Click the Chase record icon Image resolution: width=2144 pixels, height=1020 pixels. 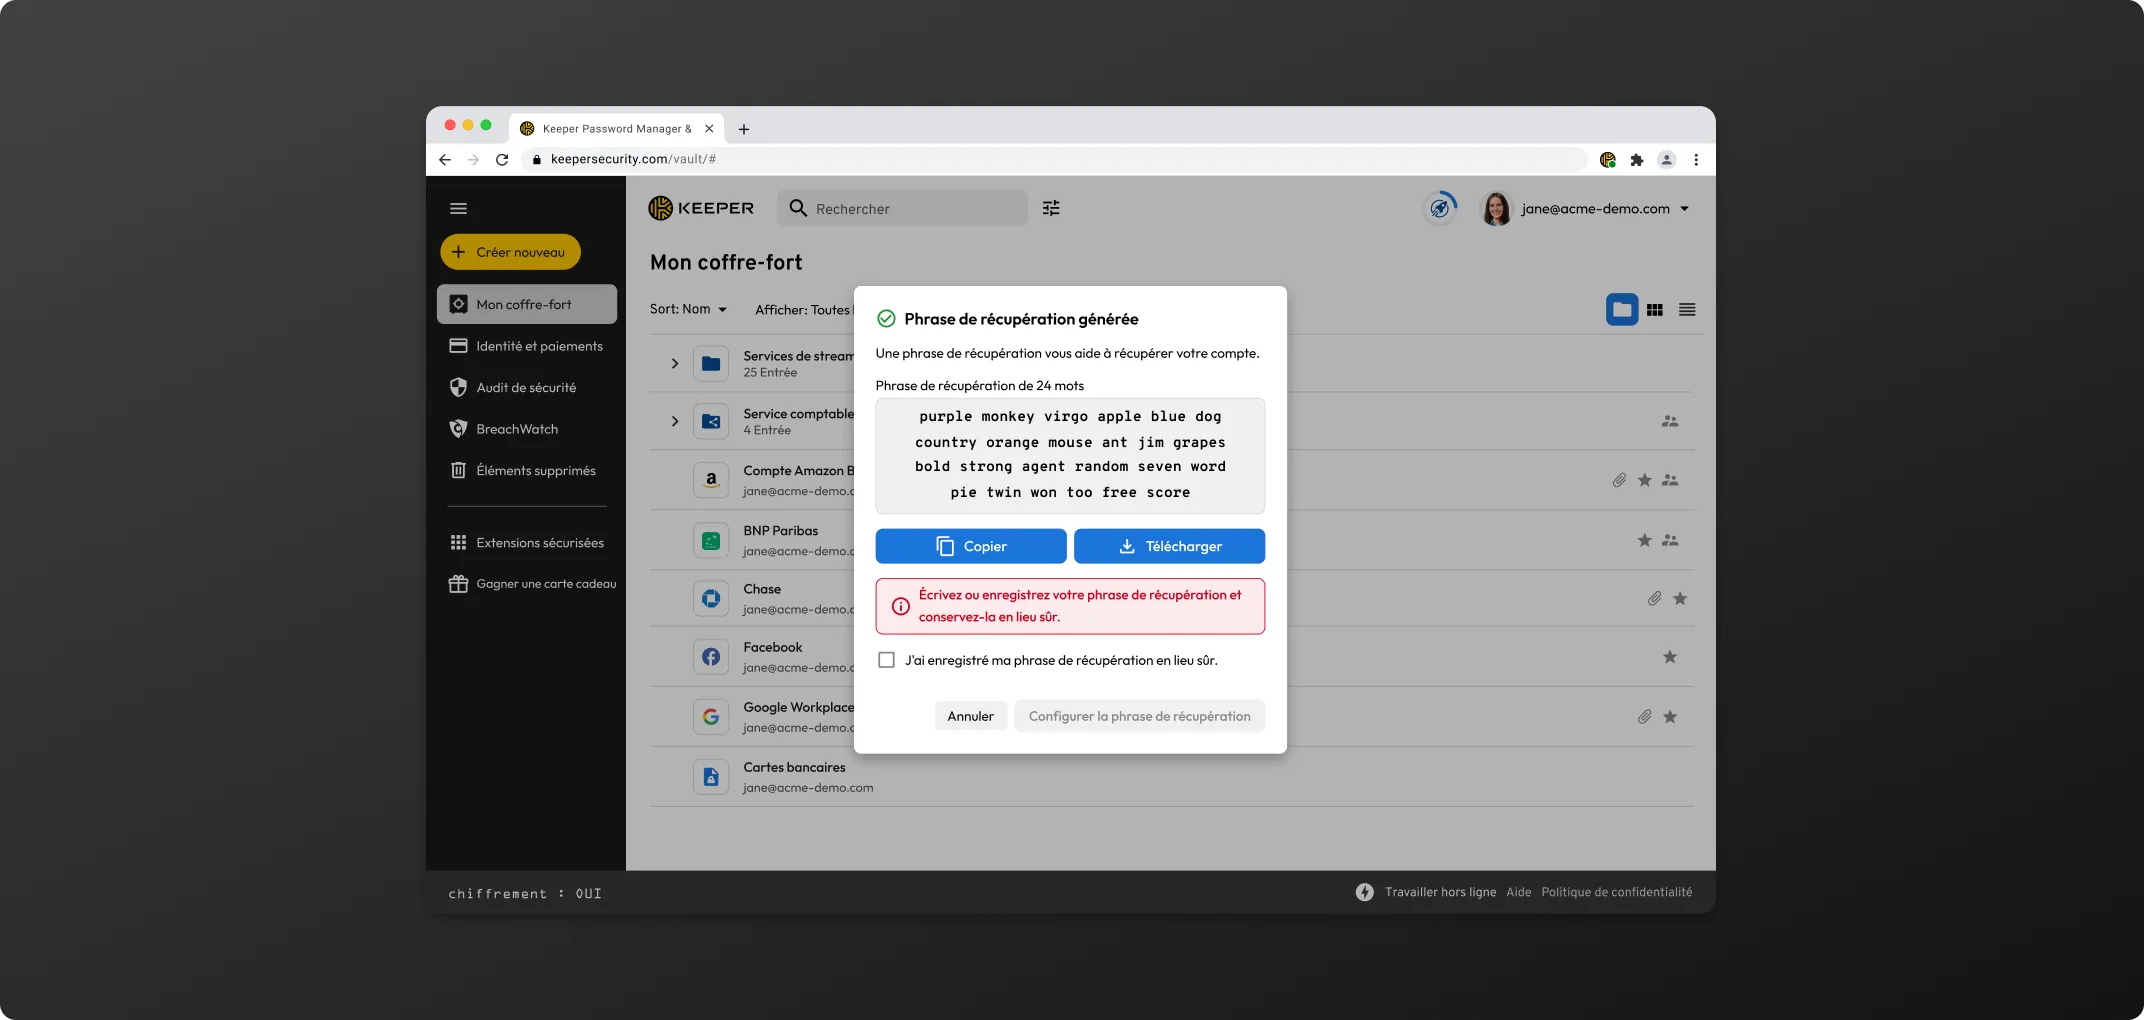[x=711, y=598]
